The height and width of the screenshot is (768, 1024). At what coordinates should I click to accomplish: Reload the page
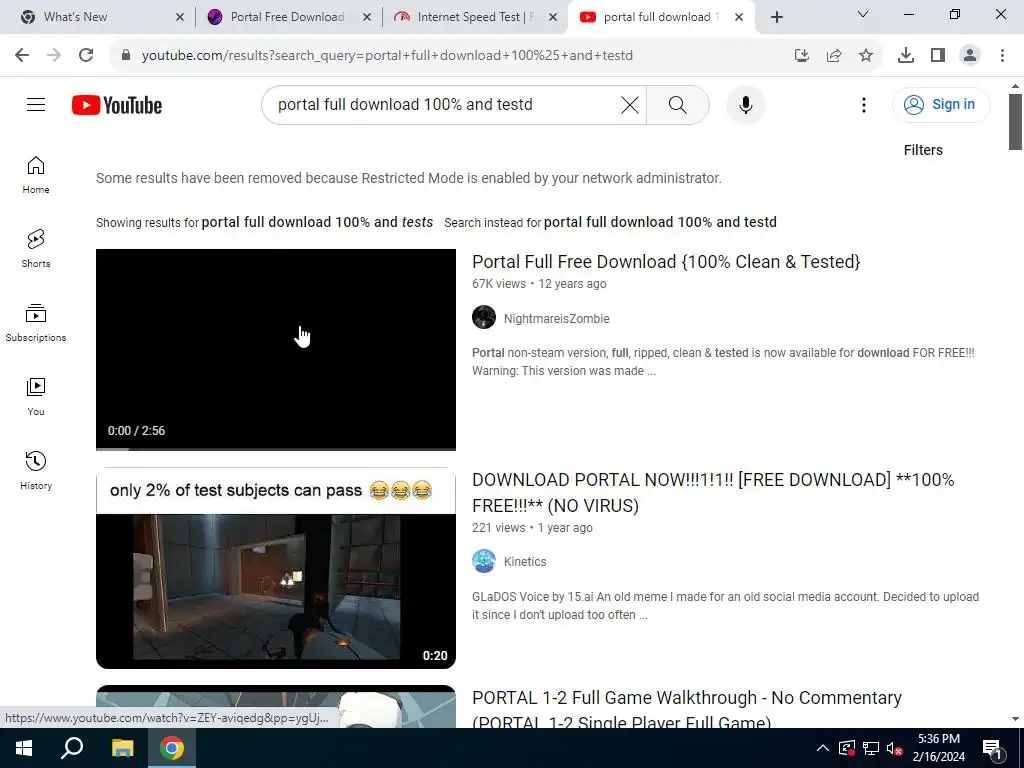click(86, 55)
